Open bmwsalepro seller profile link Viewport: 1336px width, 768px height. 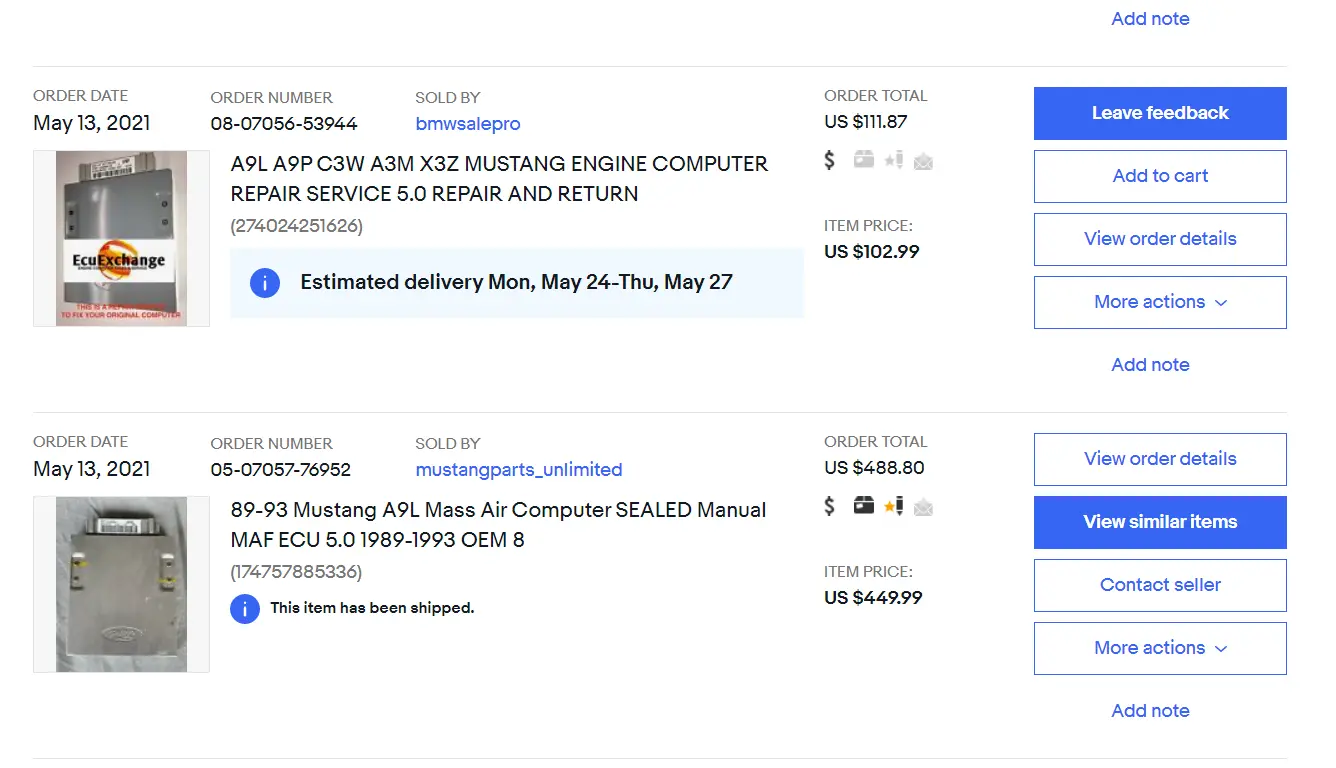468,124
